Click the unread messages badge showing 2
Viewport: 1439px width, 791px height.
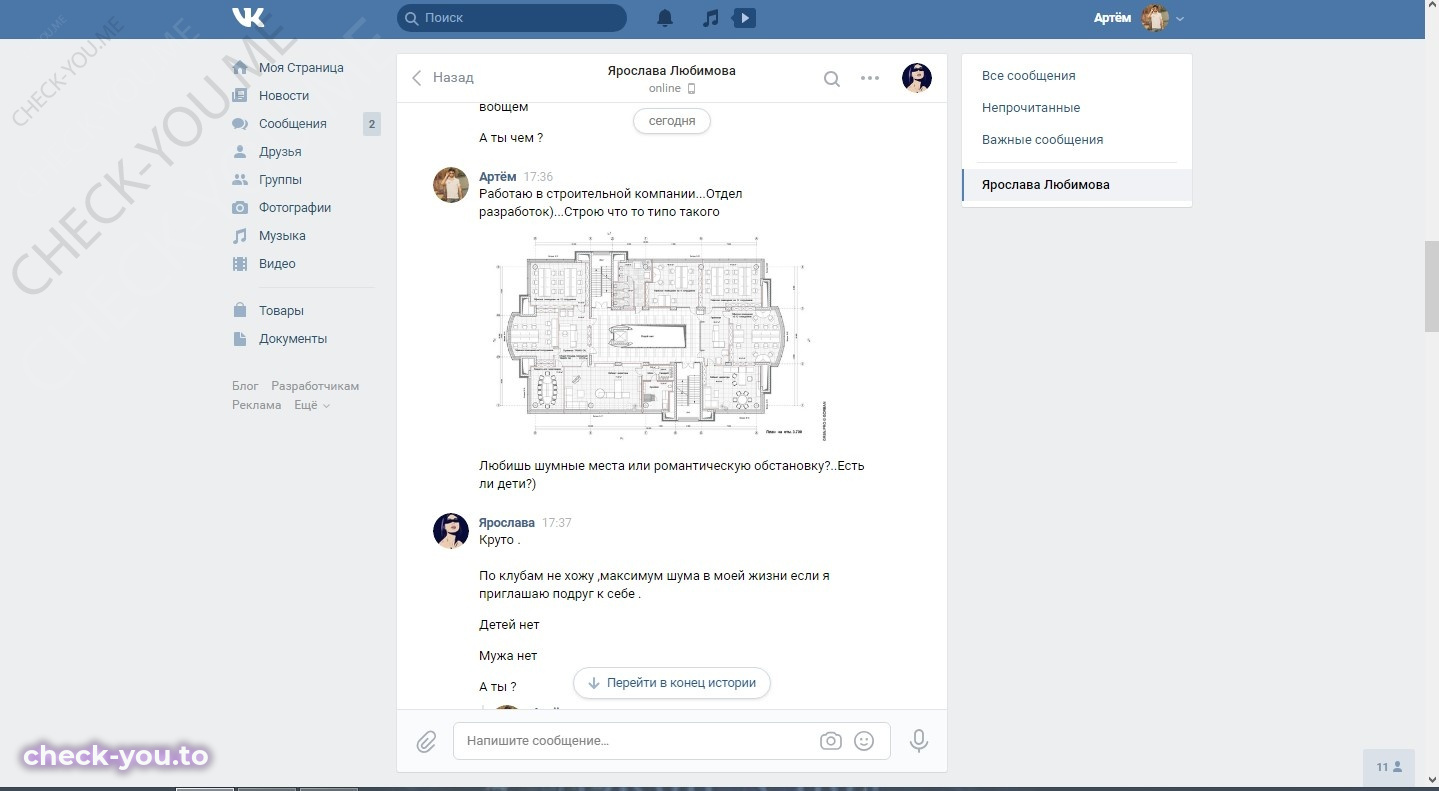pos(372,124)
